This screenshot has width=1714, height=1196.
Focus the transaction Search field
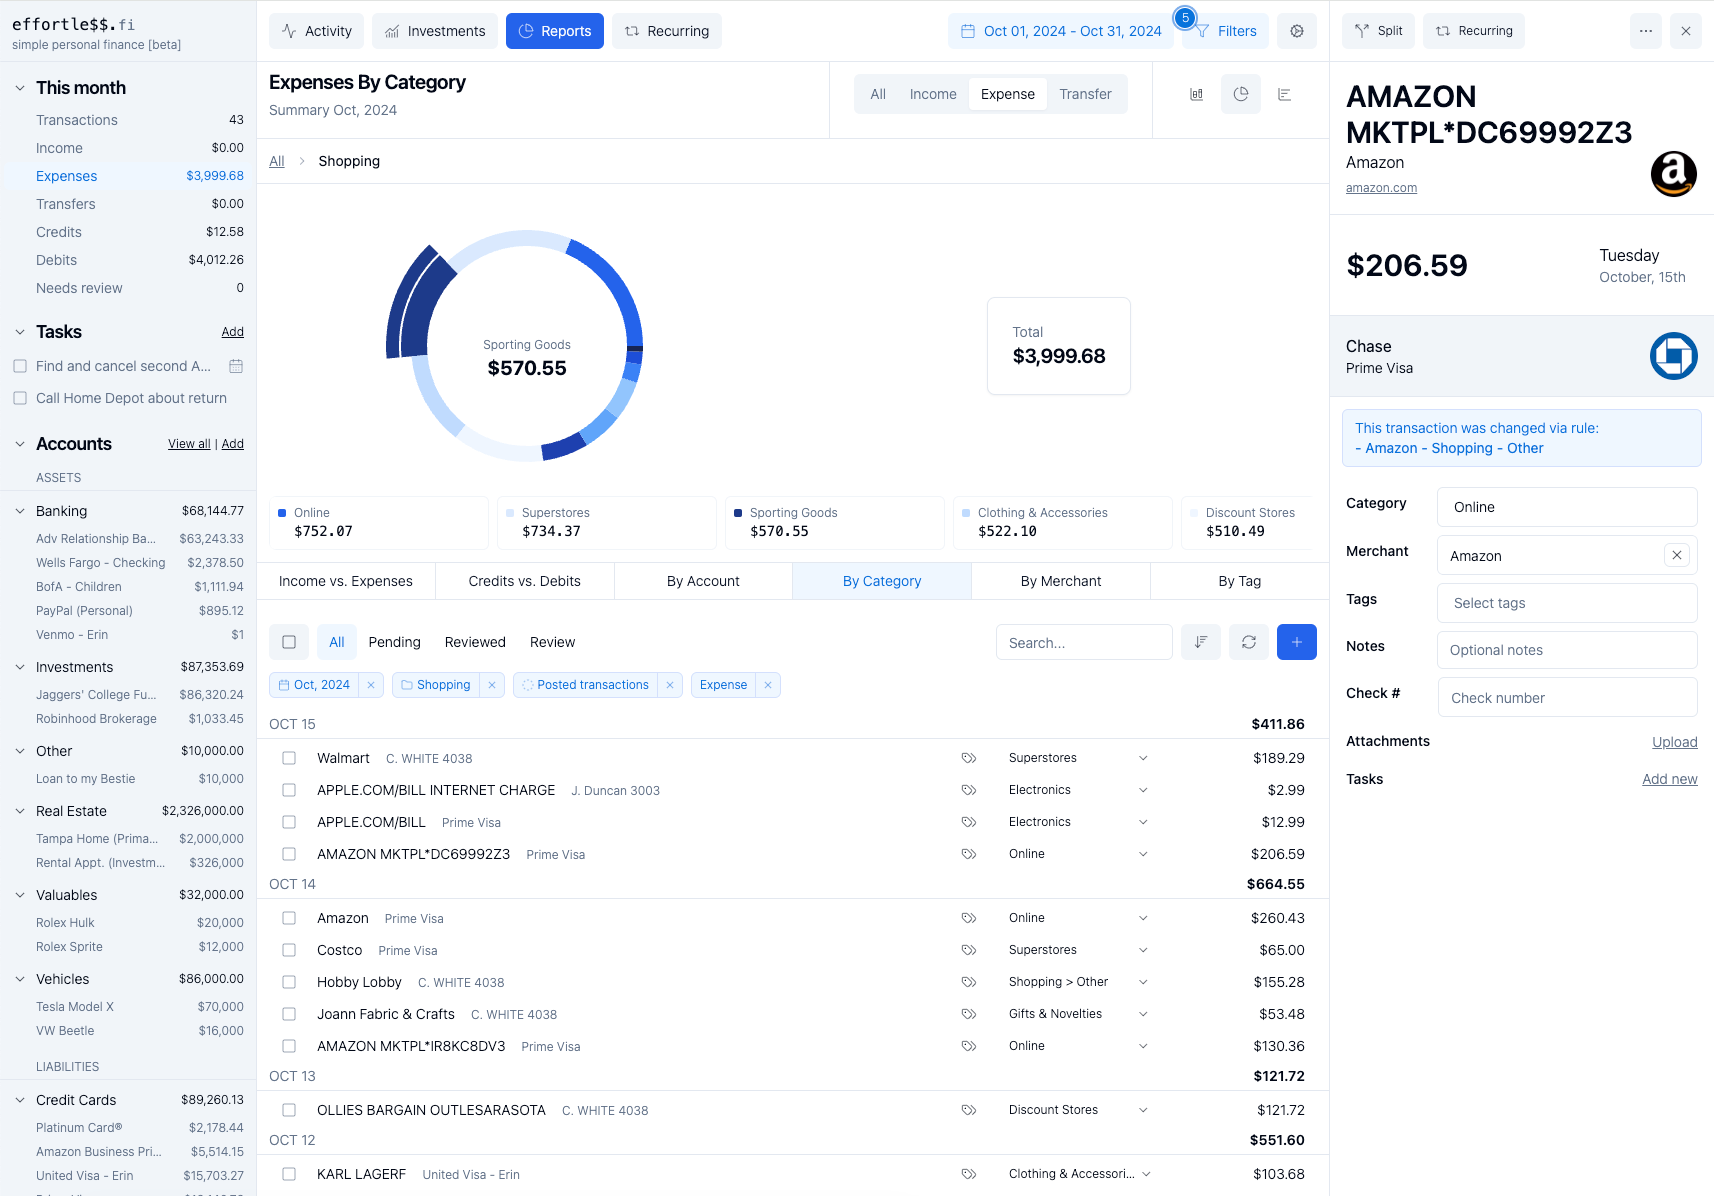[1084, 642]
